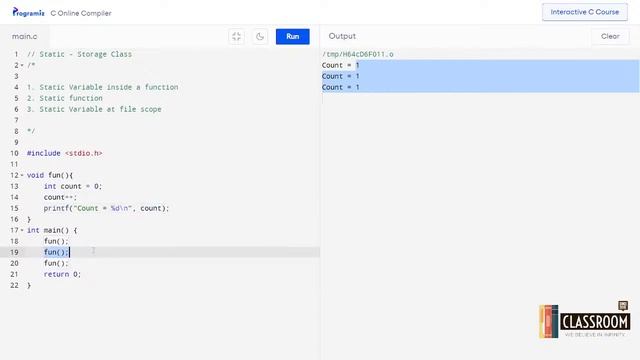Click the Programiz logo
This screenshot has width=640, height=360.
point(28,12)
